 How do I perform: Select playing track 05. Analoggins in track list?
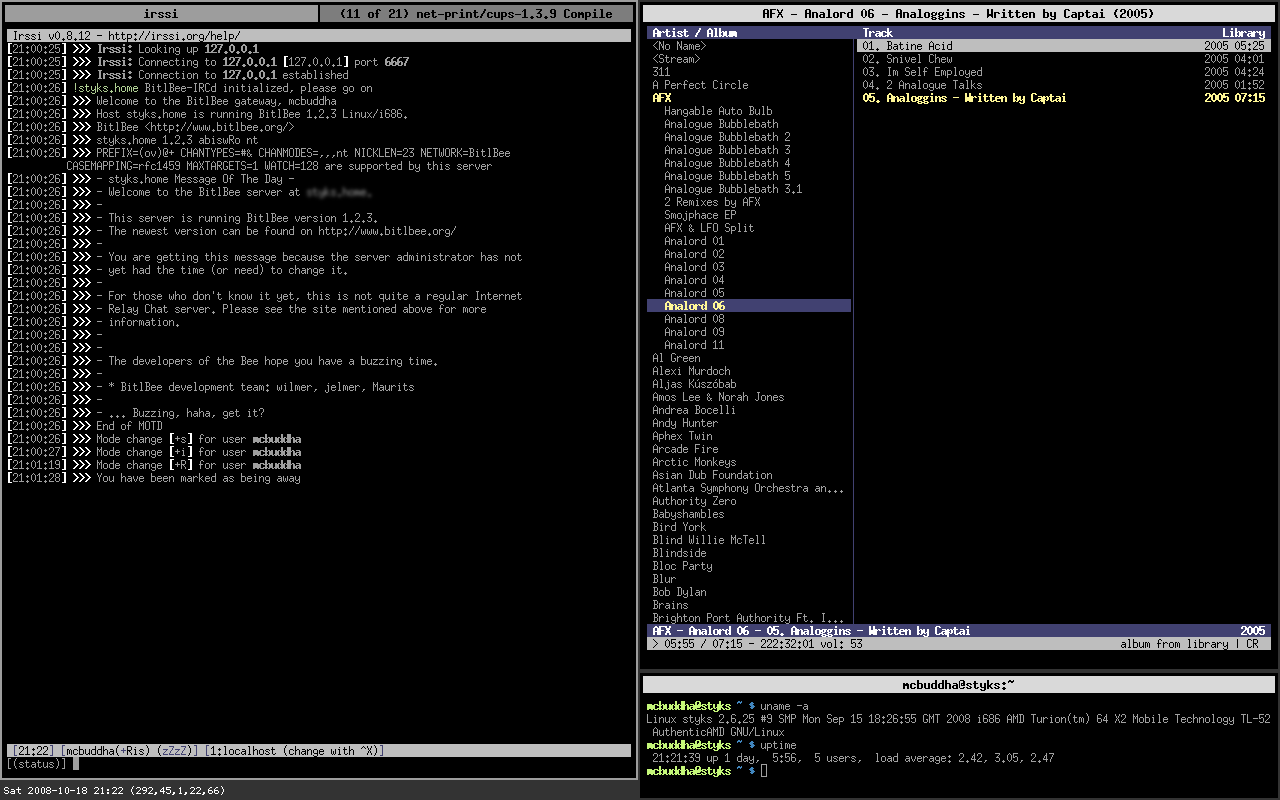1063,98
